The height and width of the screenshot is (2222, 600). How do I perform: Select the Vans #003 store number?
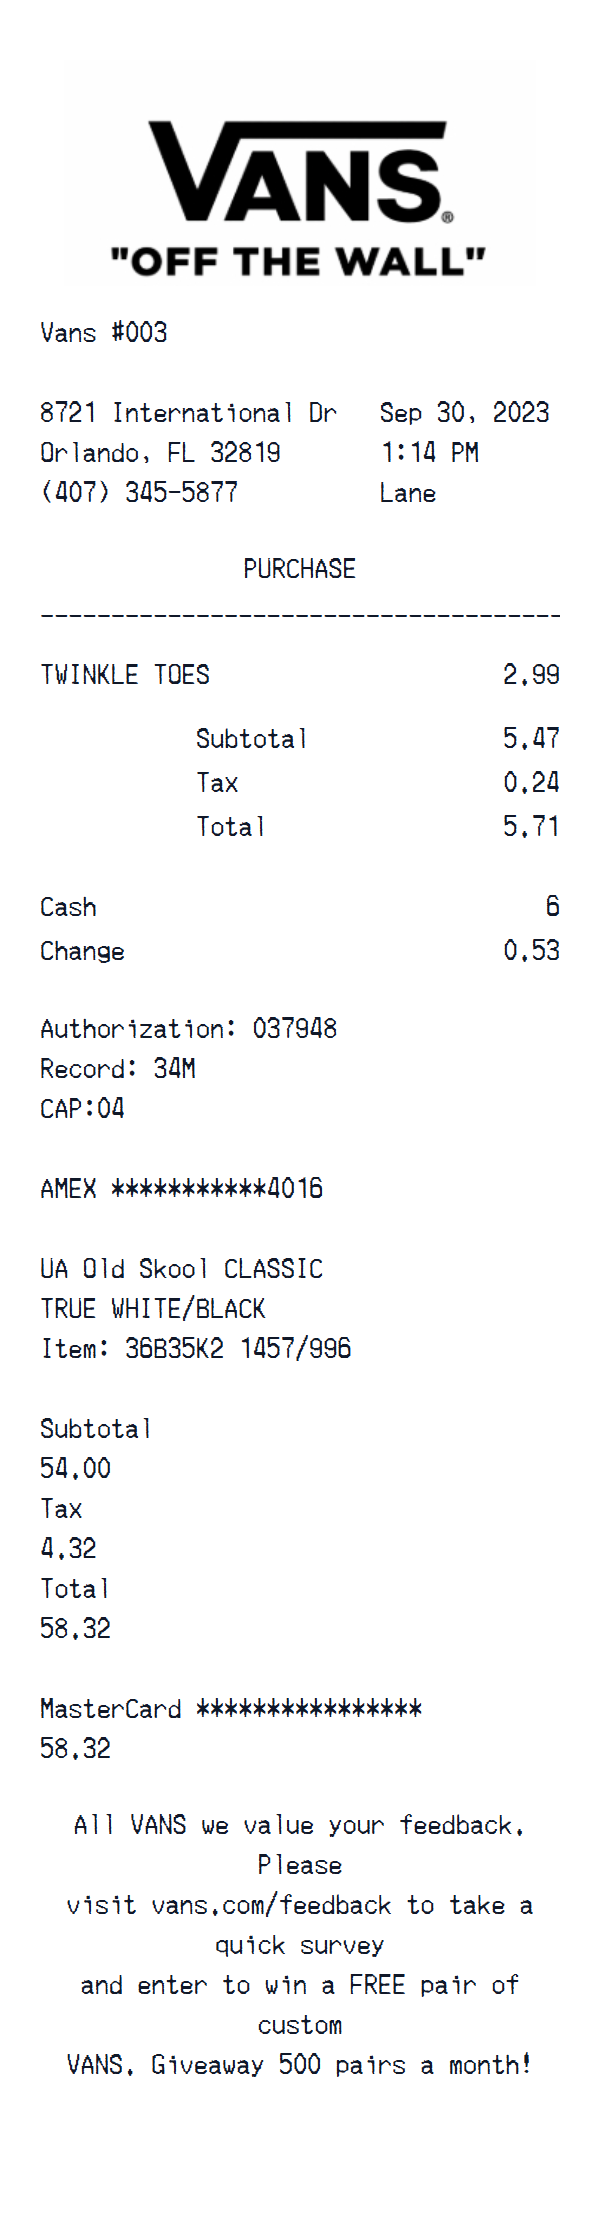point(103,333)
